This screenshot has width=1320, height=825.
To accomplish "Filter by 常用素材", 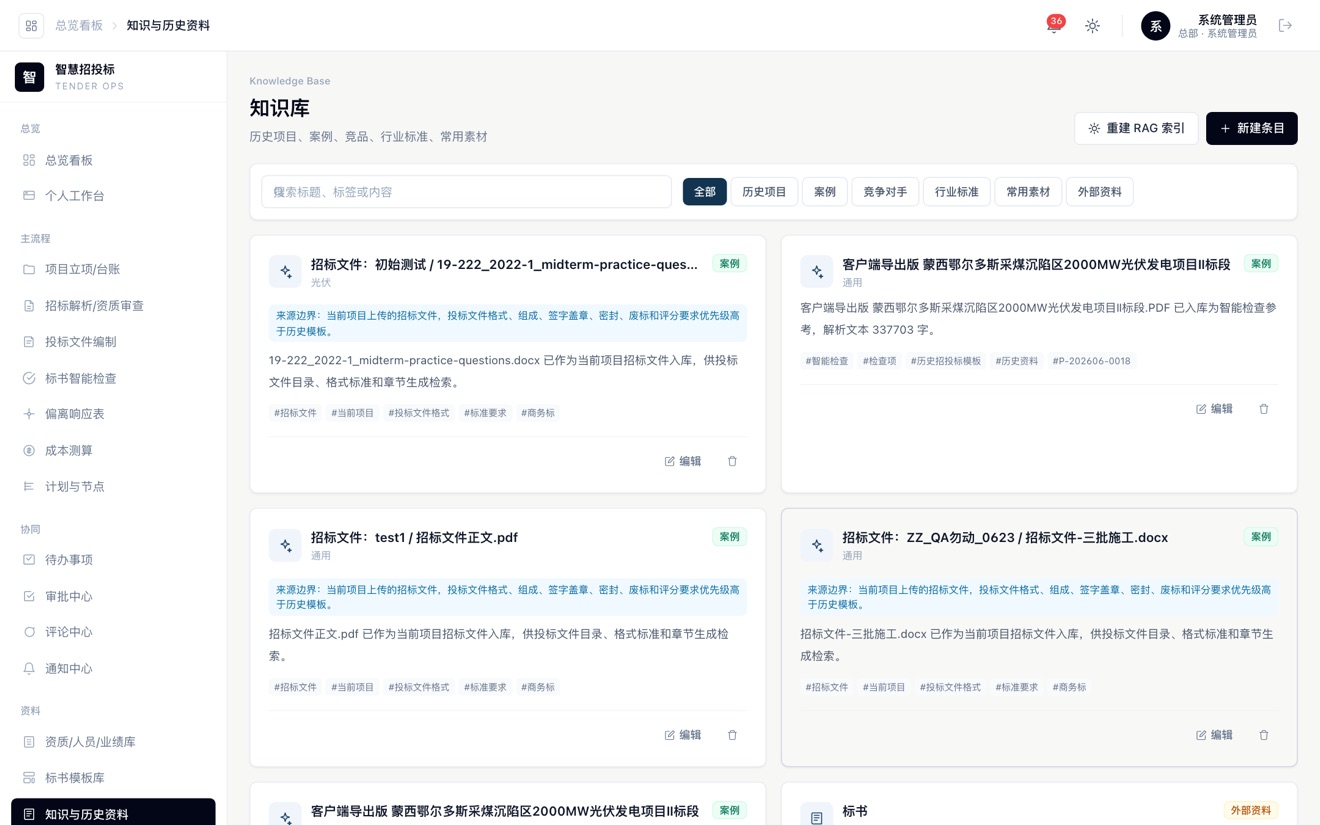I will tap(1028, 192).
